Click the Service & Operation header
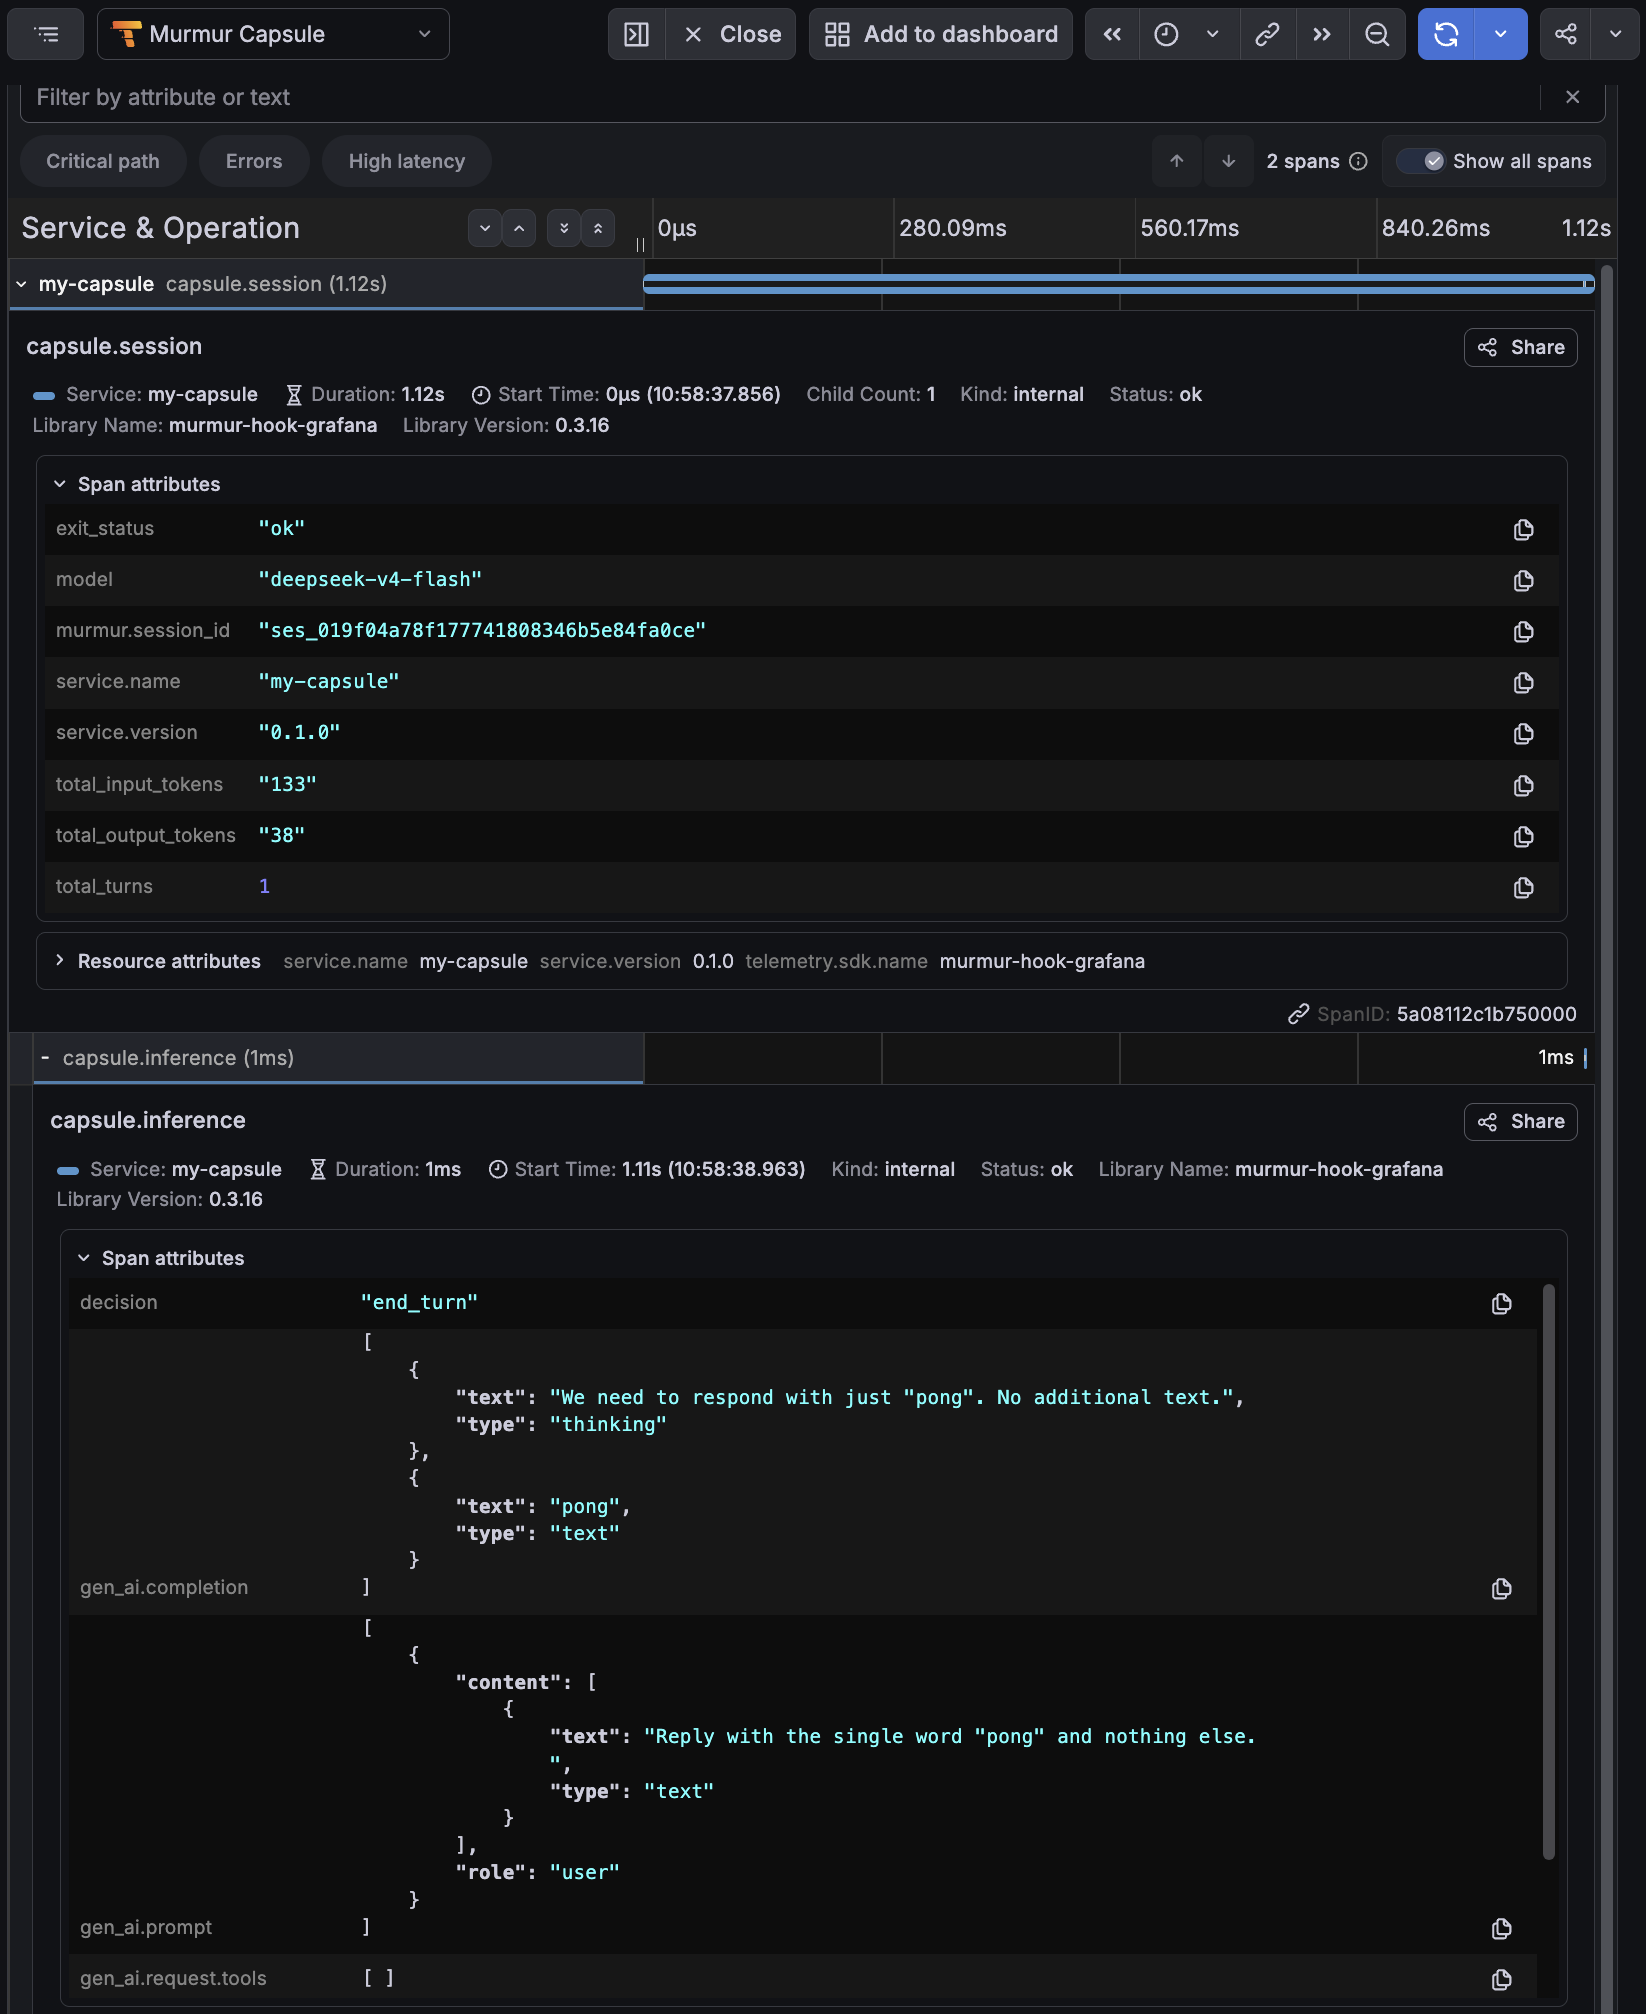 pyautogui.click(x=161, y=228)
